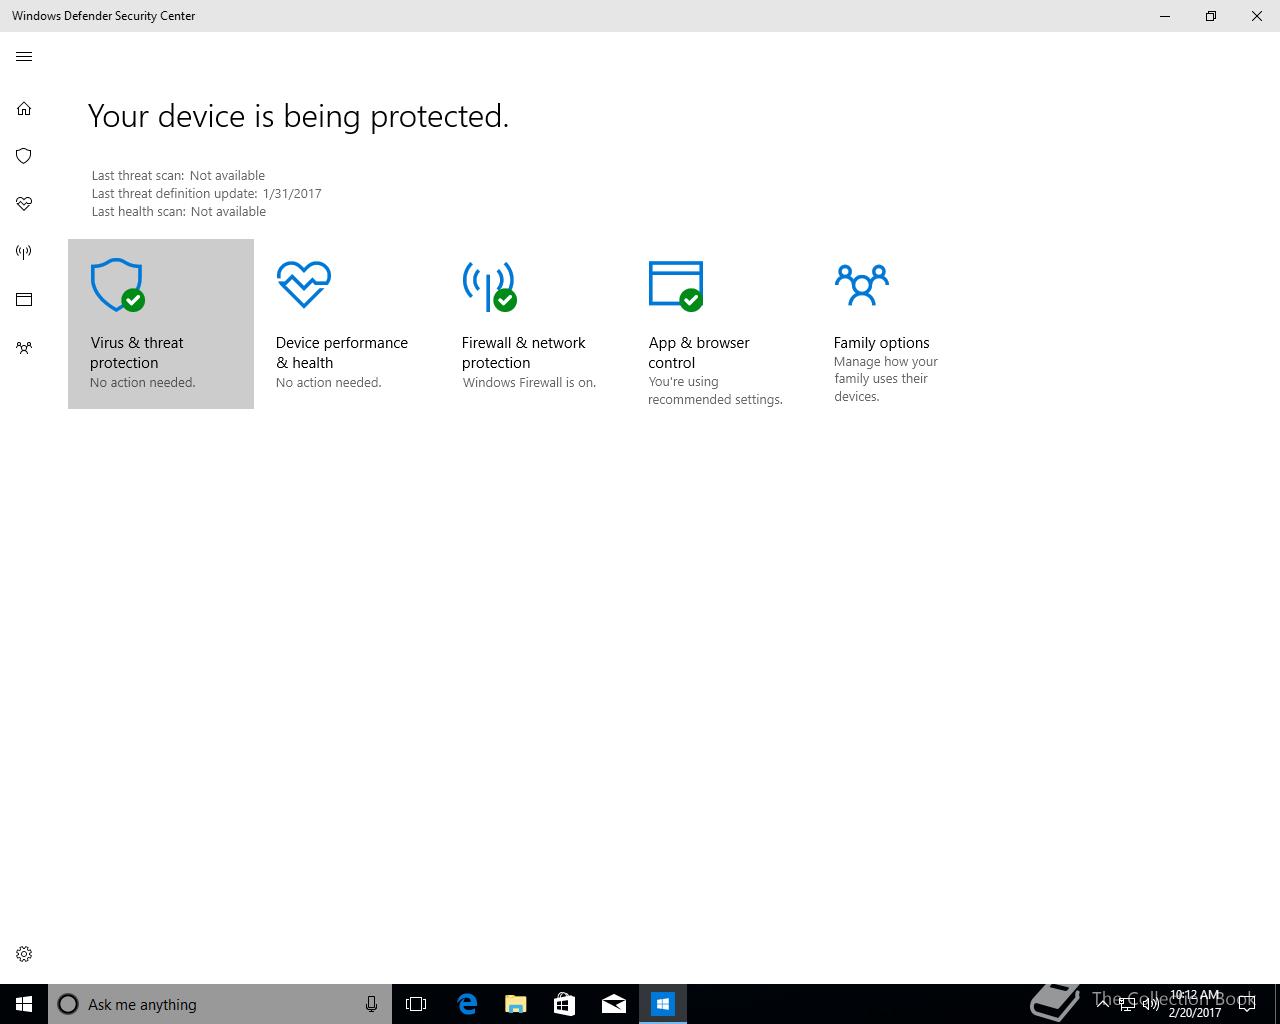Click 'Windows Firewall is on.' text
This screenshot has width=1280, height=1024.
(x=529, y=383)
